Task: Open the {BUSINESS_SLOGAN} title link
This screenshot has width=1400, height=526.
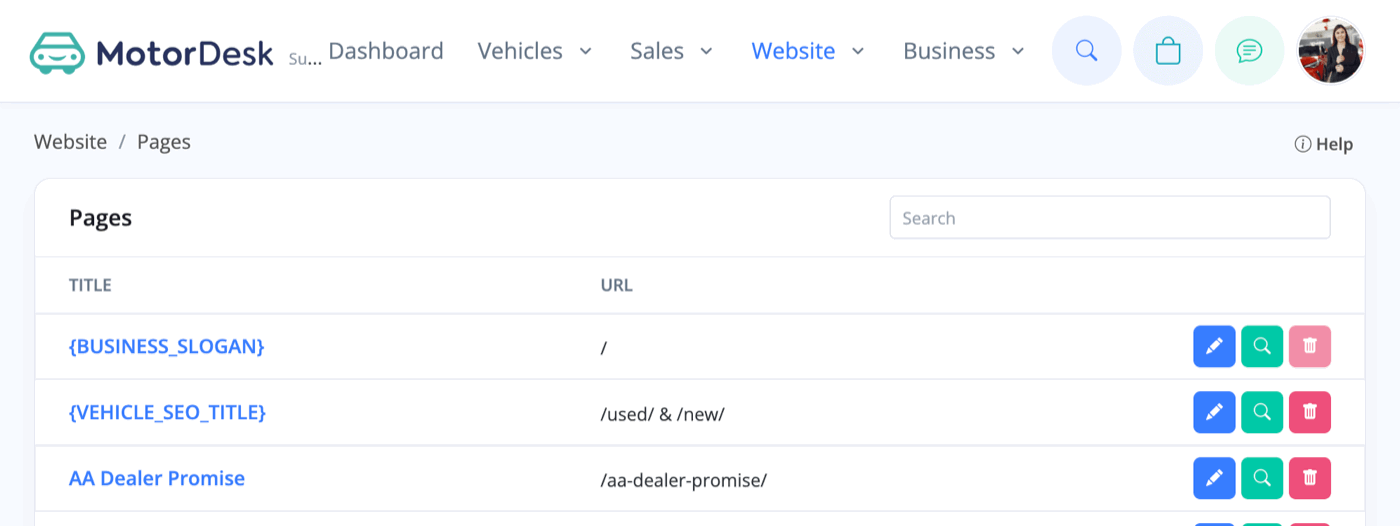Action: tap(167, 346)
